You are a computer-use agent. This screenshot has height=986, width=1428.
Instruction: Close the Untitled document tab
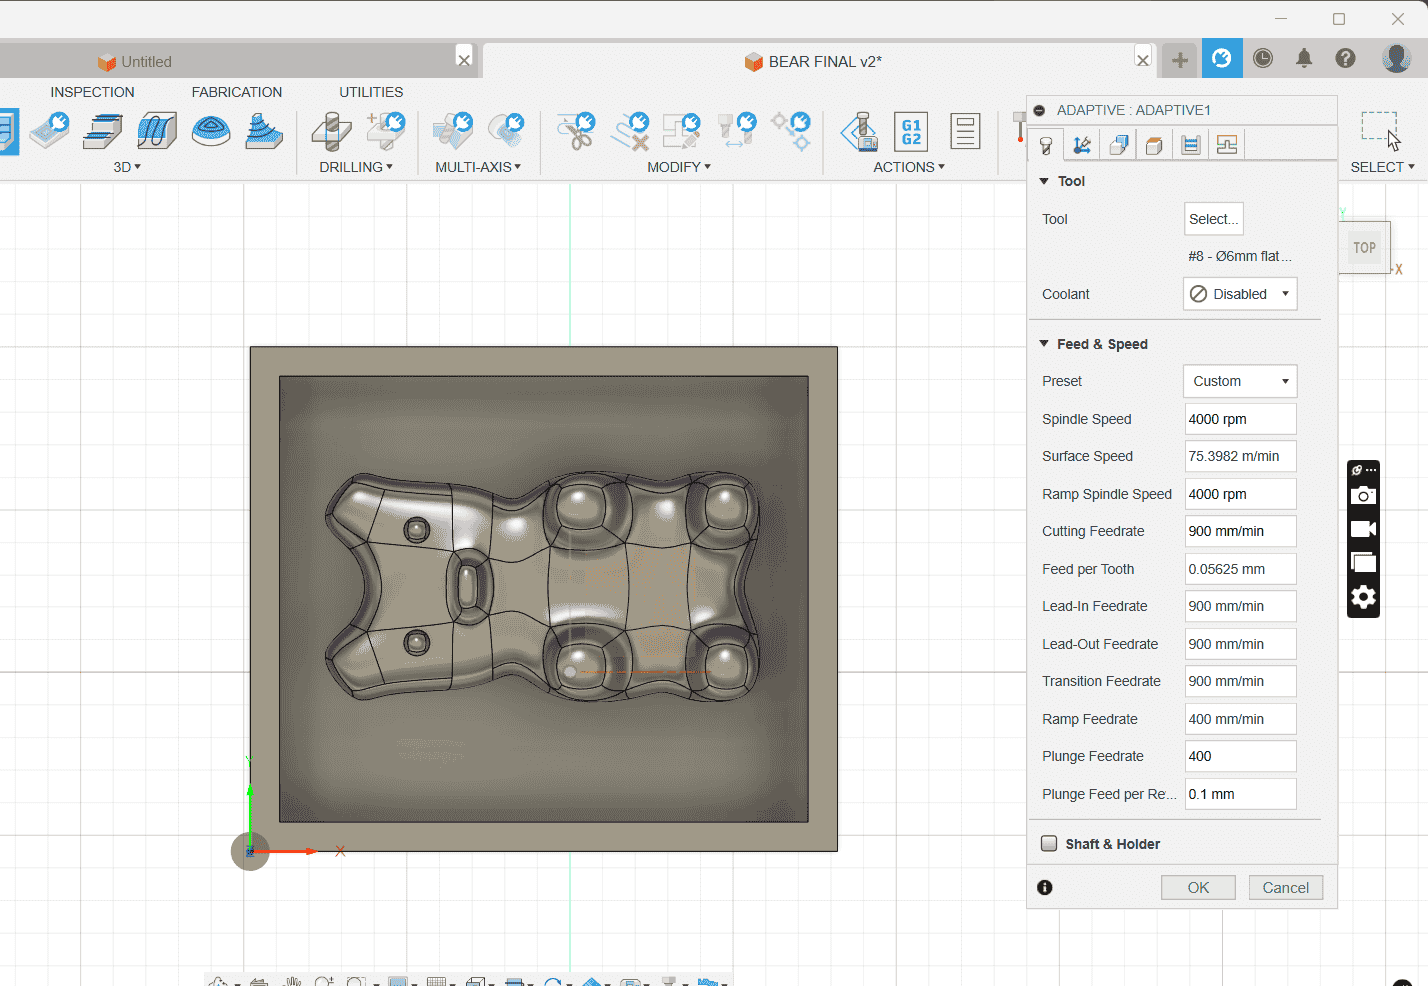464,60
